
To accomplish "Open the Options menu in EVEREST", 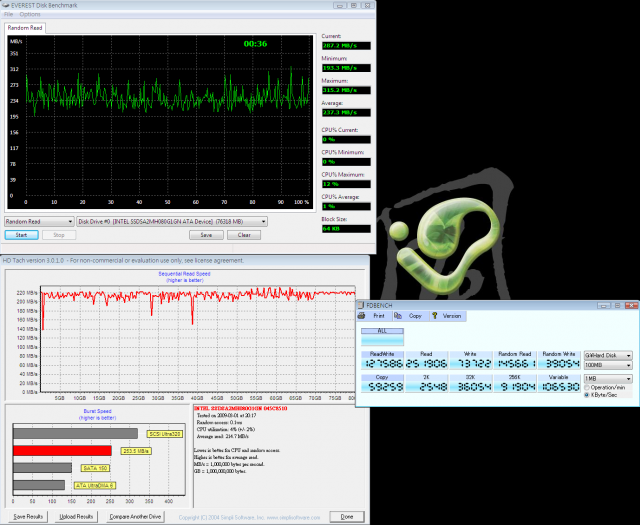I will click(x=30, y=14).
